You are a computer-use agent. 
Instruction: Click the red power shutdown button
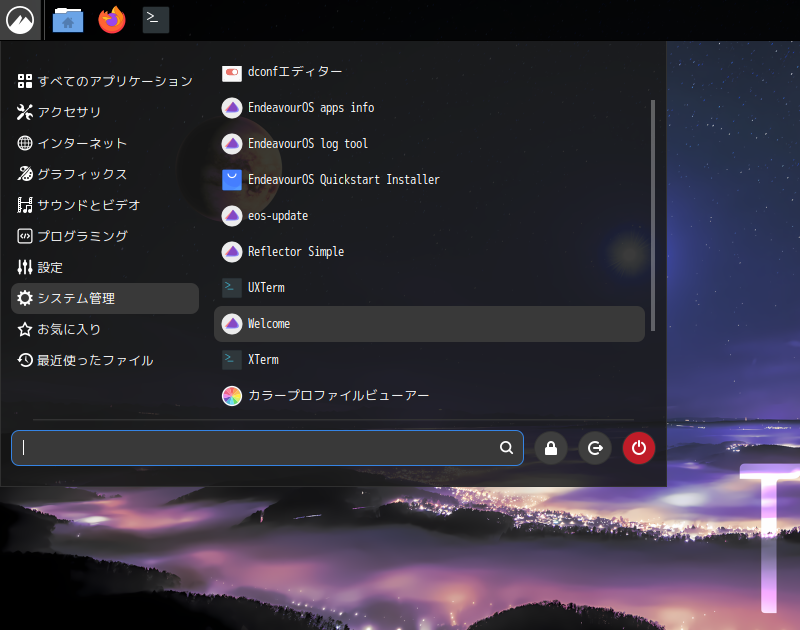pyautogui.click(x=639, y=448)
